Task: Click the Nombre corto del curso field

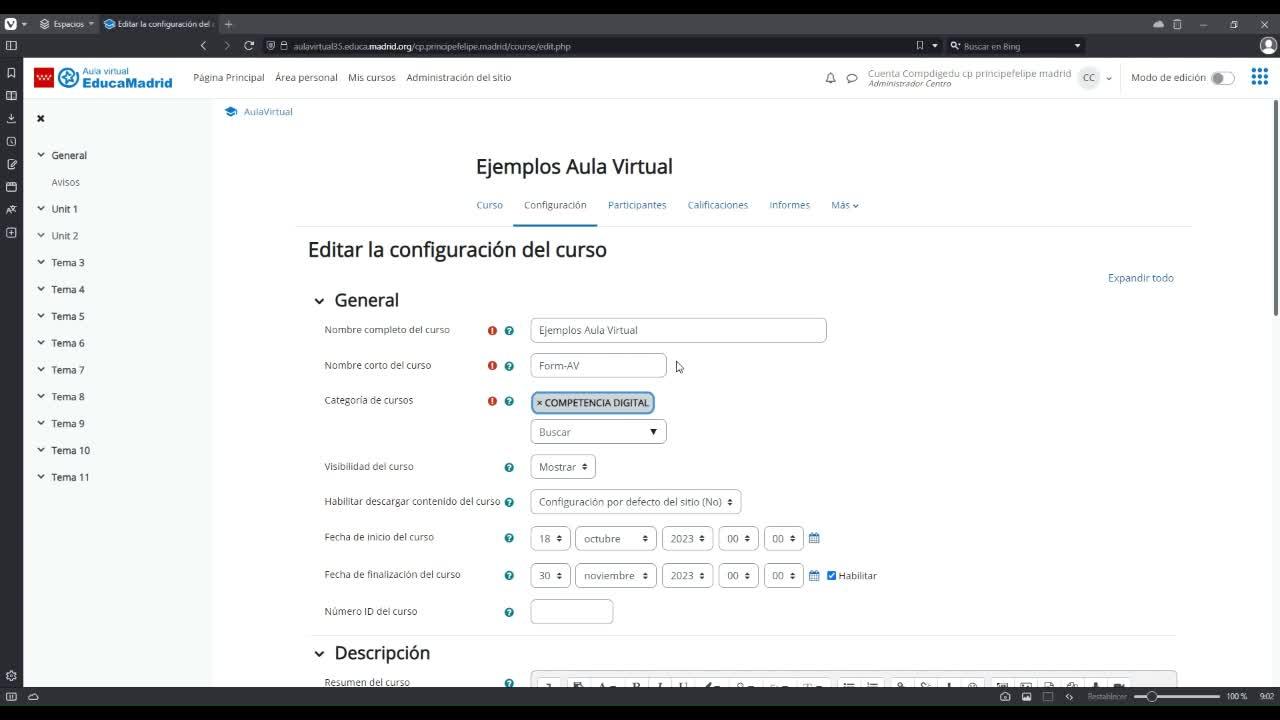Action: tap(598, 366)
